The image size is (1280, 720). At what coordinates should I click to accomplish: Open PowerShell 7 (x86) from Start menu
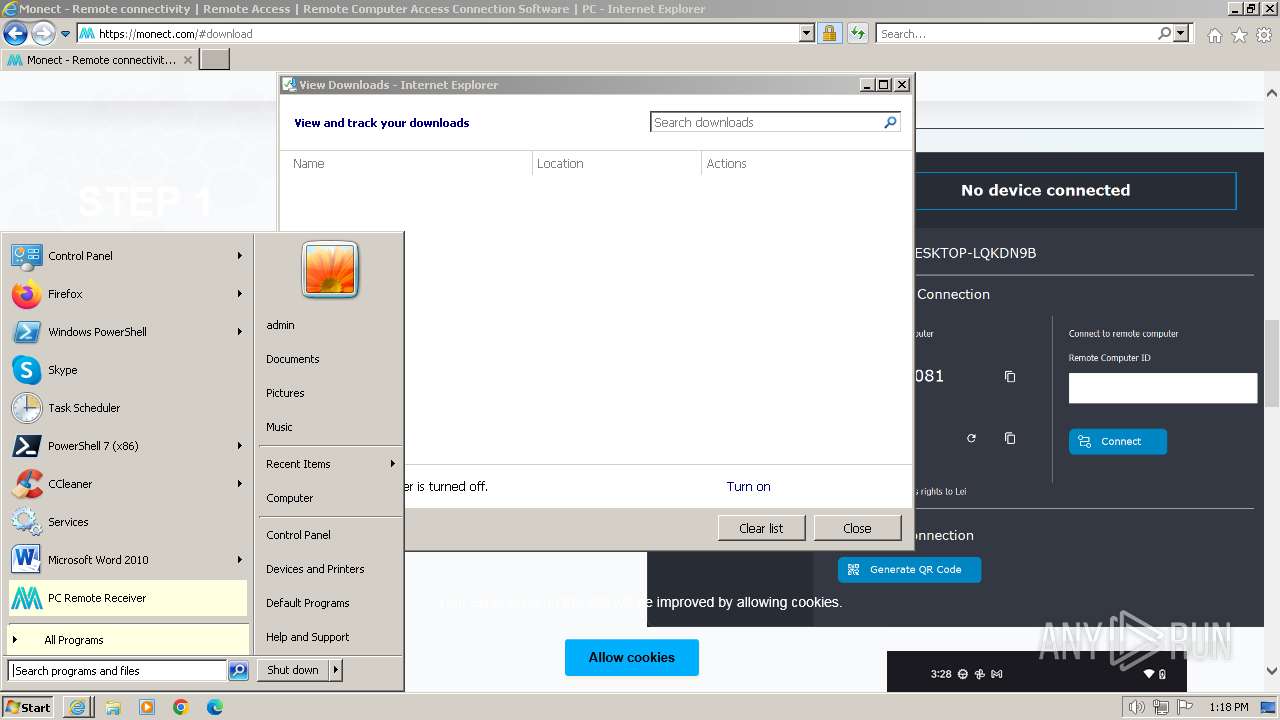click(128, 446)
